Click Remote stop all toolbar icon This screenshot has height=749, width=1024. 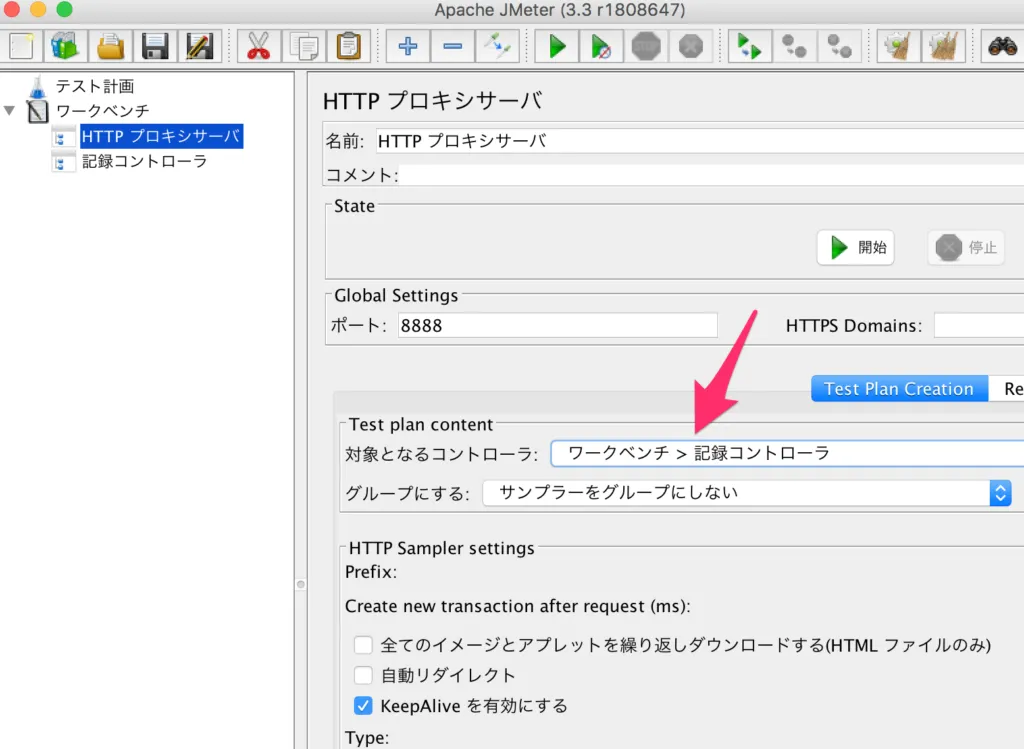pos(794,46)
